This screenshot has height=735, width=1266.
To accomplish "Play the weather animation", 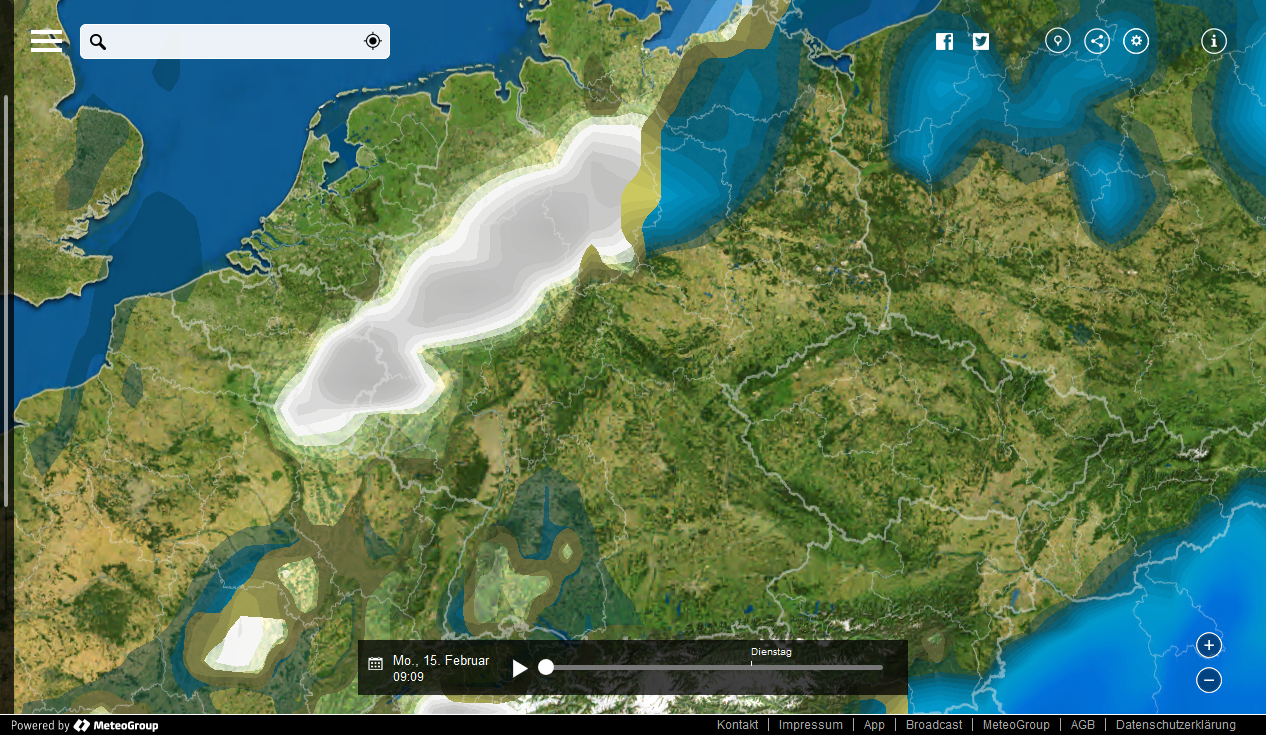I will coord(520,668).
